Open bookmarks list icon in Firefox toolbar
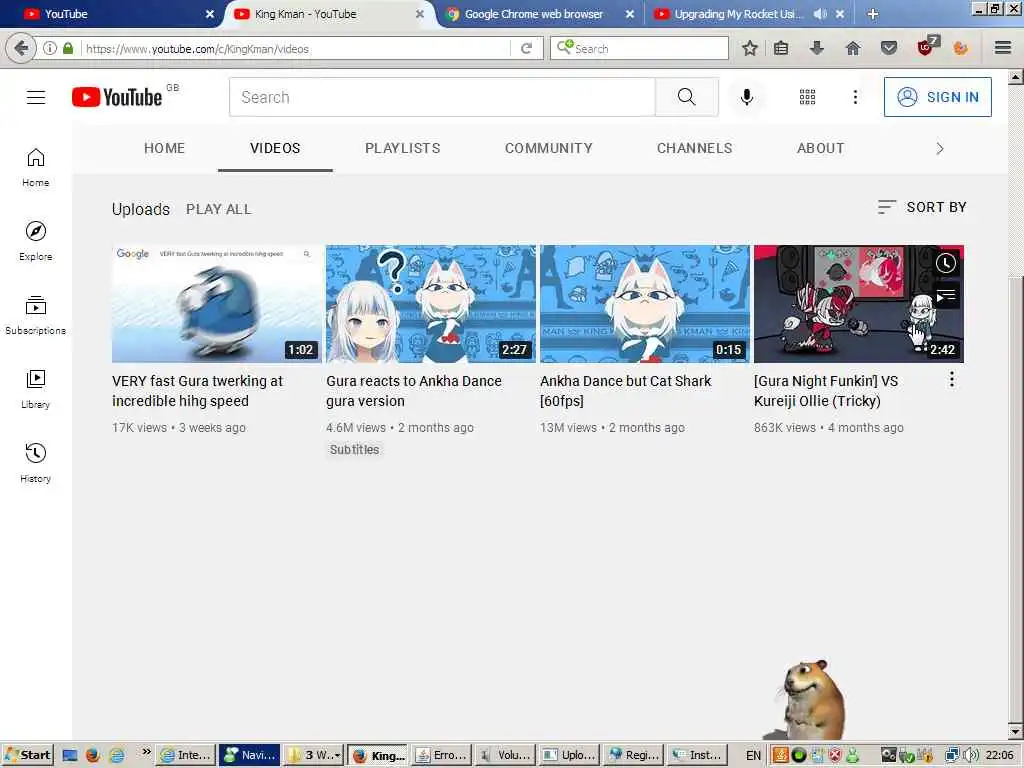This screenshot has width=1024, height=768. [781, 48]
